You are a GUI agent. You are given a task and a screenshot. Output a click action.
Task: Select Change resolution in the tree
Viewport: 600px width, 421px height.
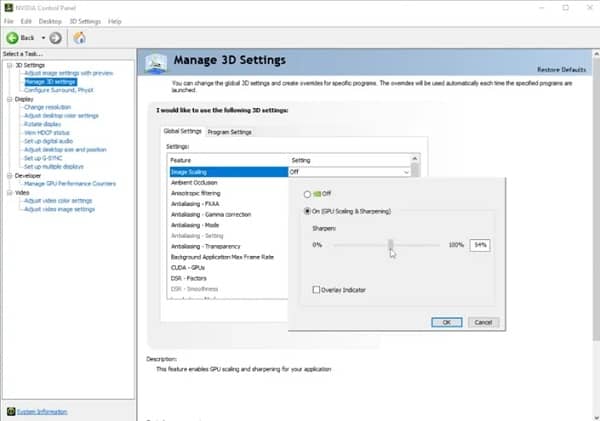click(x=47, y=107)
